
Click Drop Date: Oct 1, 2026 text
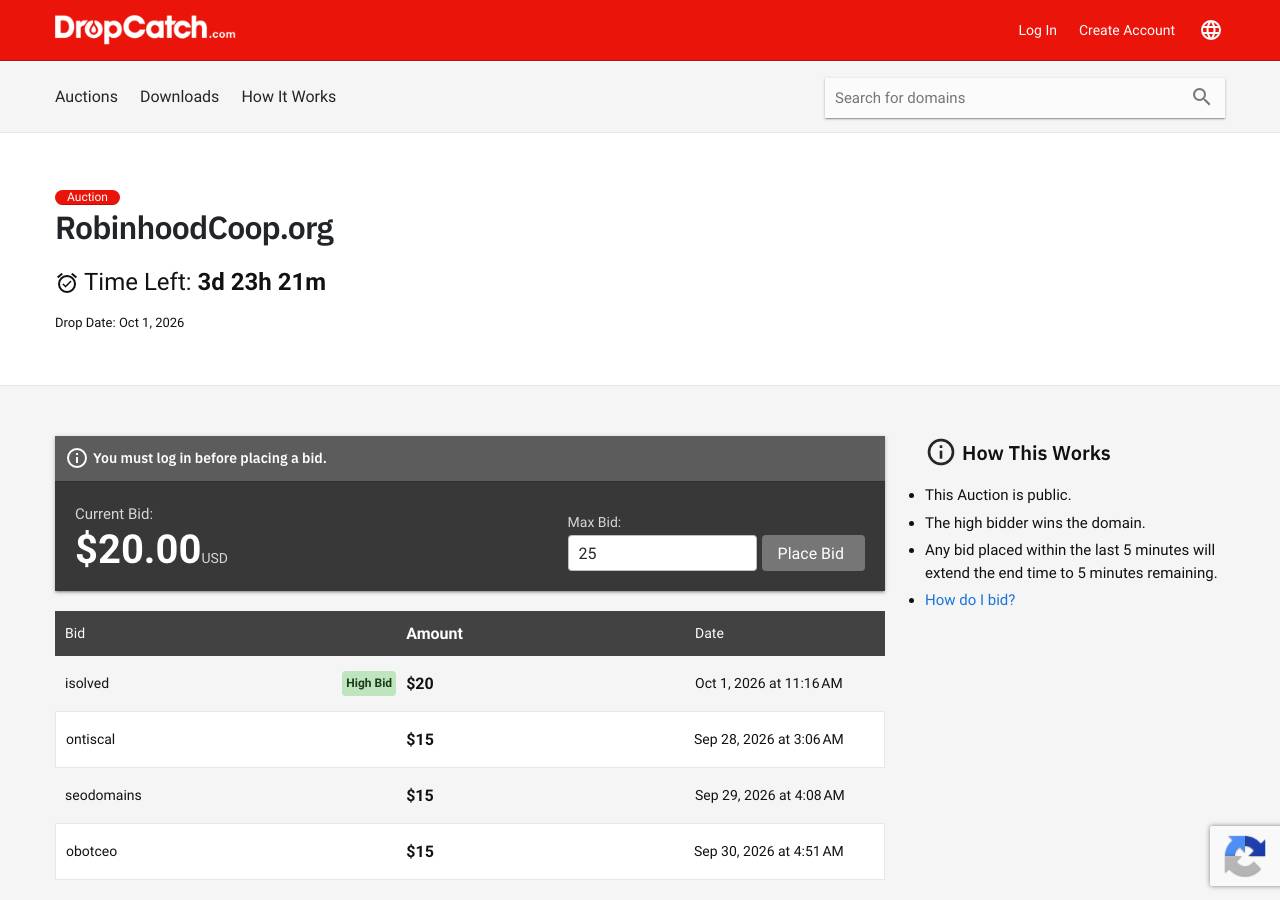pyautogui.click(x=119, y=322)
